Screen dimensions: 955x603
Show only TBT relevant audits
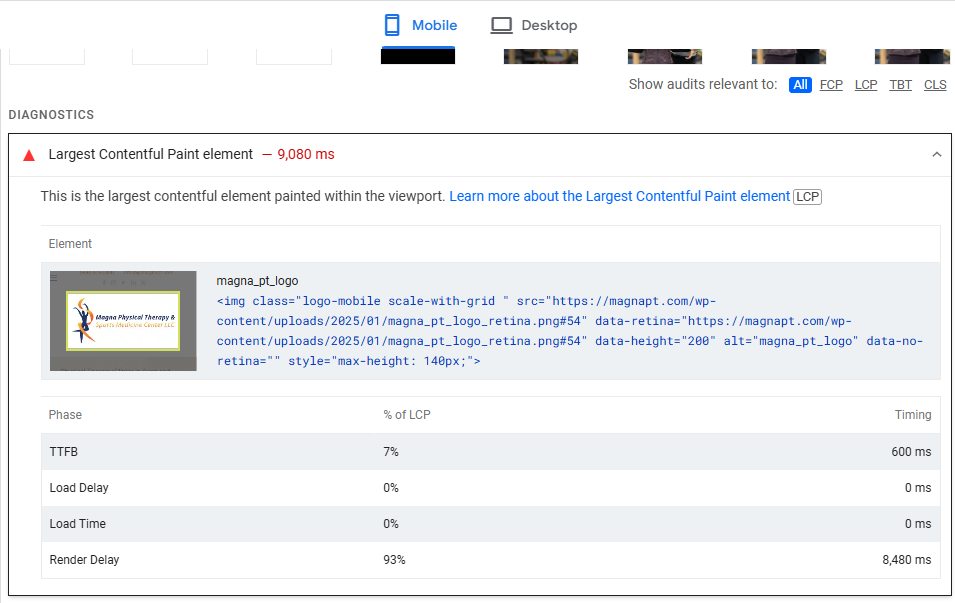(901, 85)
